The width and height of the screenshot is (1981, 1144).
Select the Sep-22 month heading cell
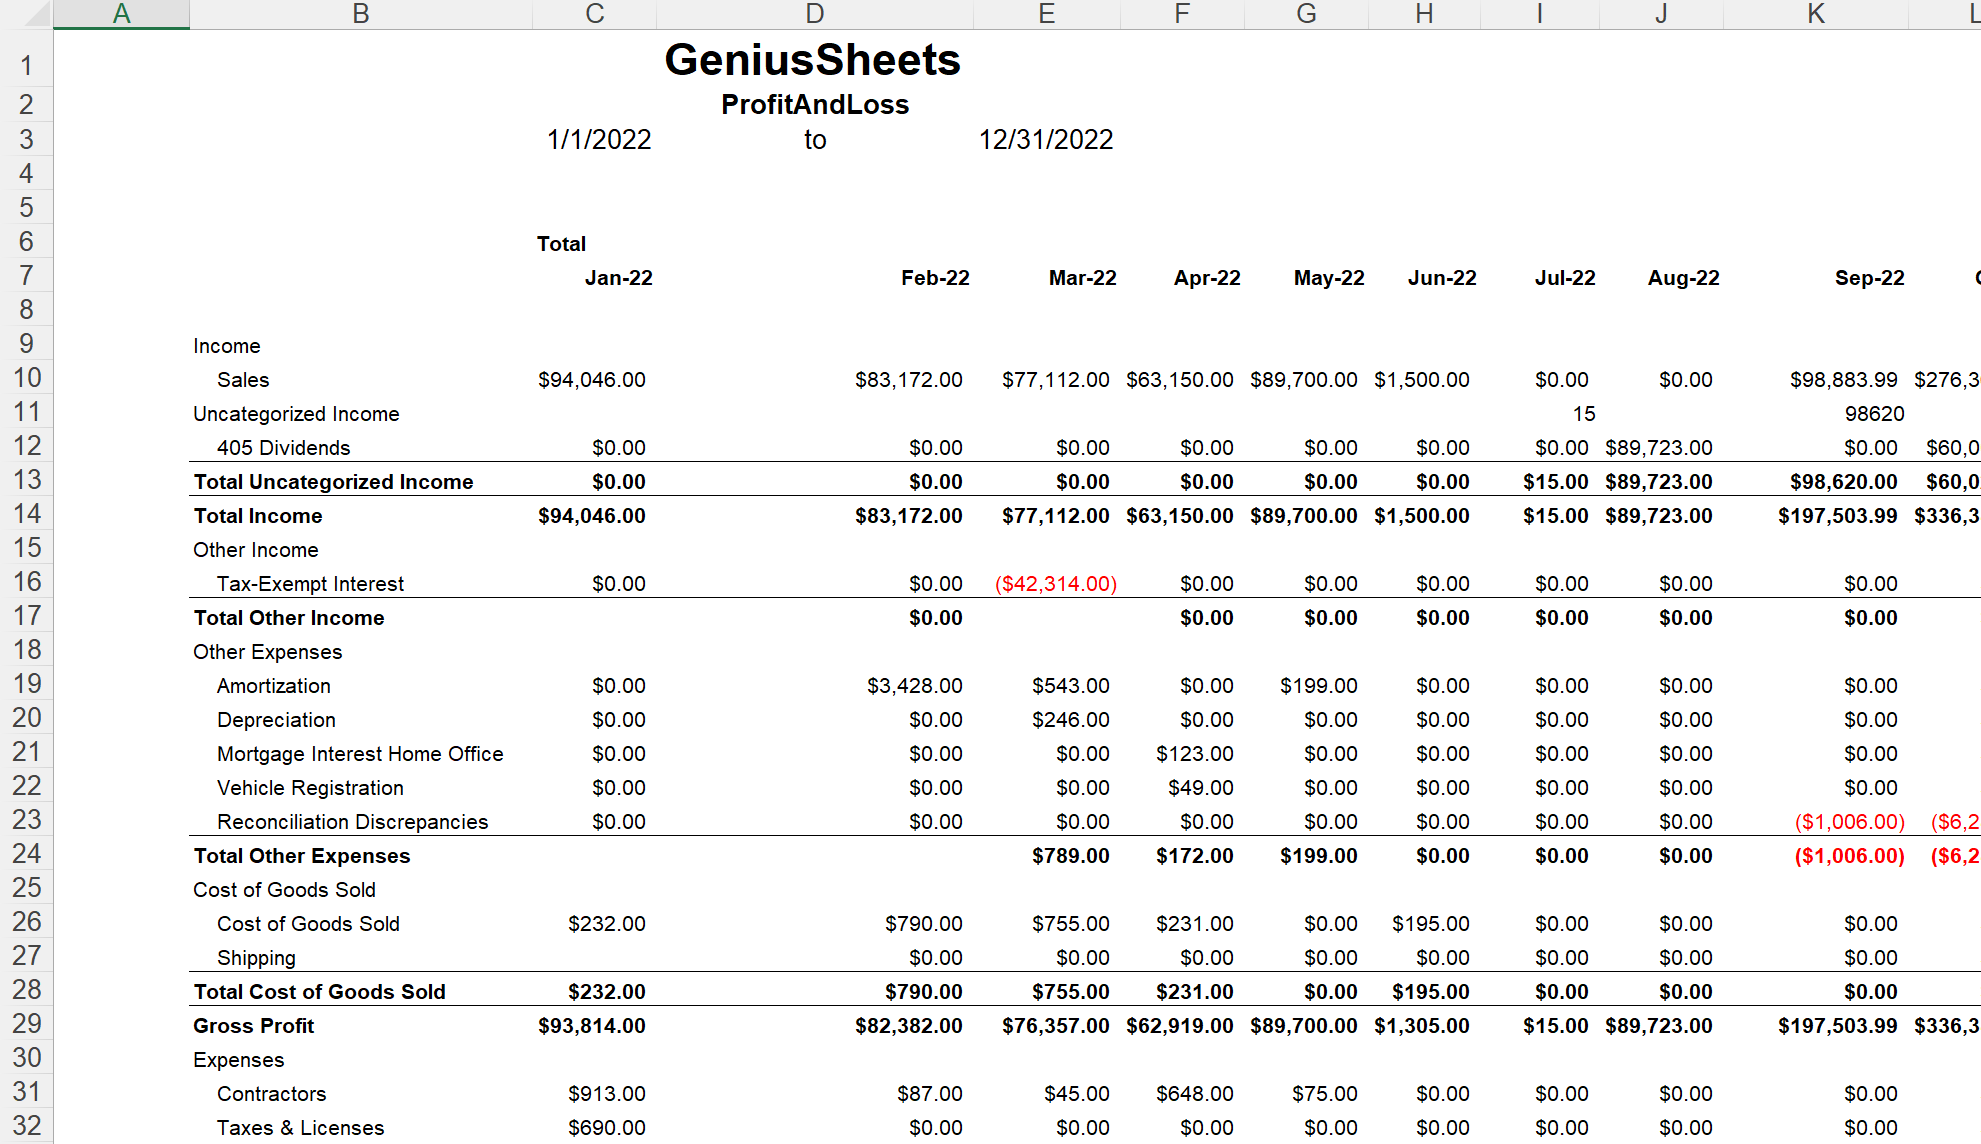[1868, 278]
